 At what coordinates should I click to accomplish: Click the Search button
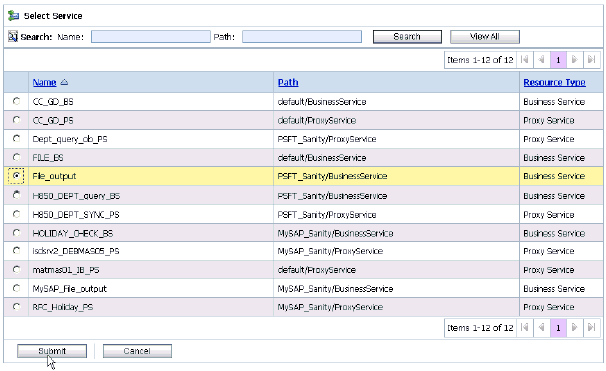[x=407, y=37]
